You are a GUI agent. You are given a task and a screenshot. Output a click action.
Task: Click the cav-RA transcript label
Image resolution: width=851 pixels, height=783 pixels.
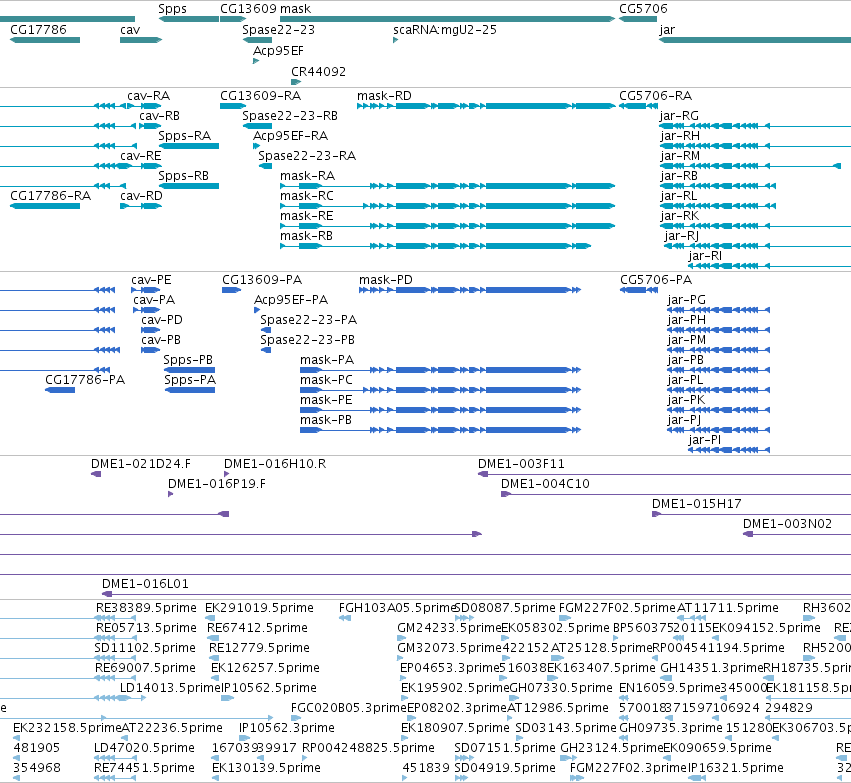coord(148,96)
